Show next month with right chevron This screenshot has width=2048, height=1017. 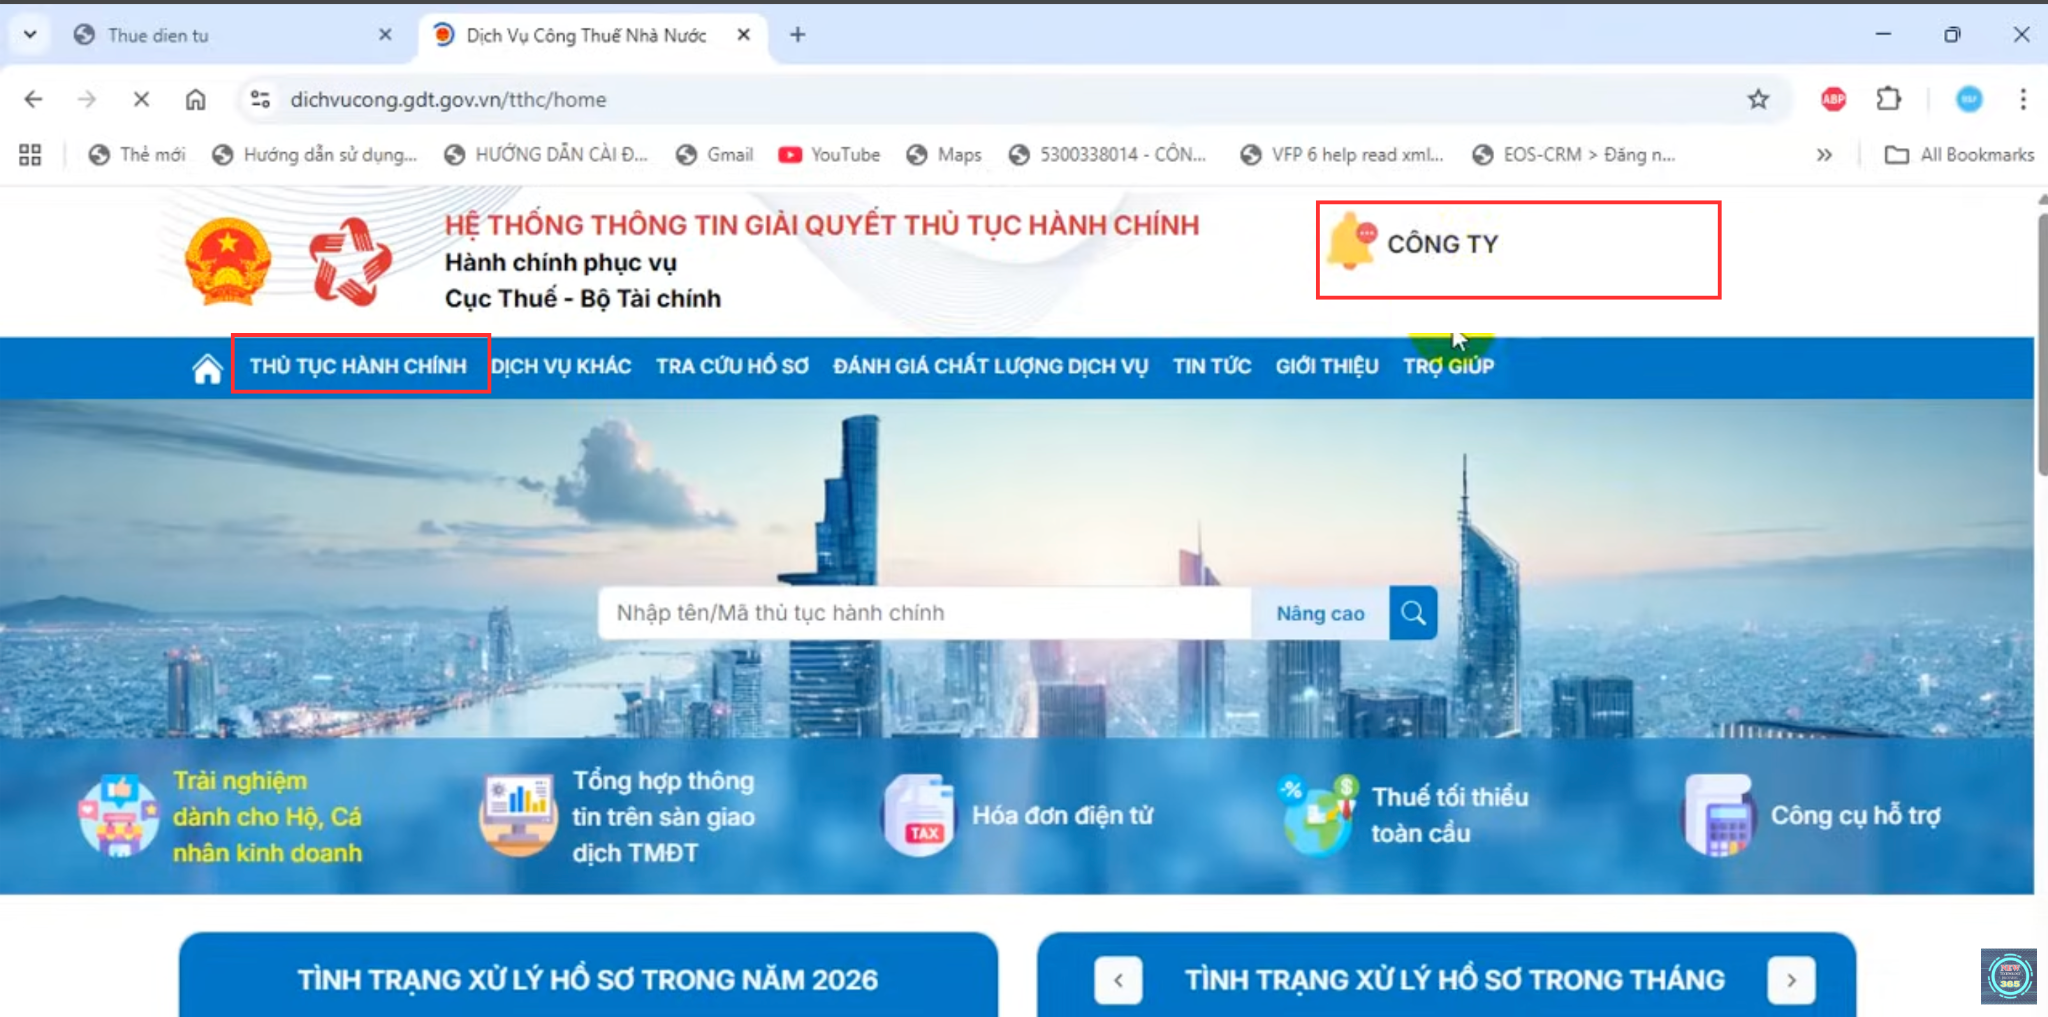[1791, 980]
